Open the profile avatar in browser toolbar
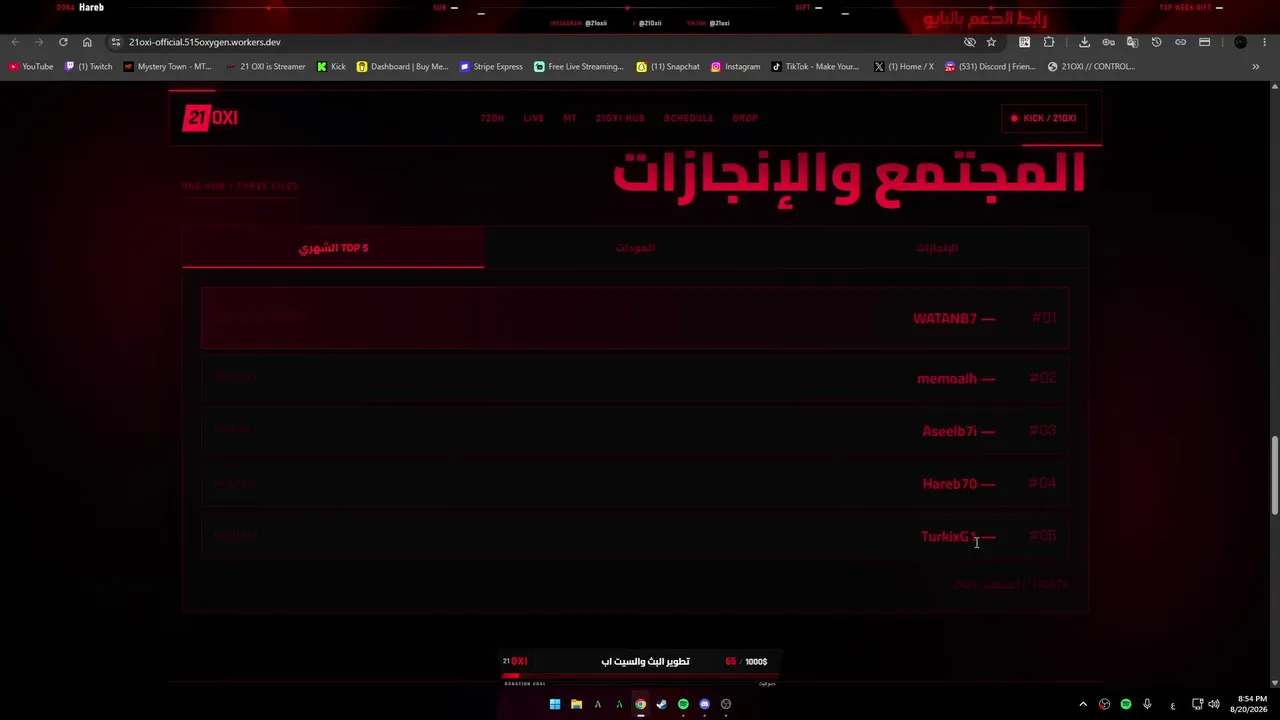The width and height of the screenshot is (1280, 720). (x=1241, y=42)
